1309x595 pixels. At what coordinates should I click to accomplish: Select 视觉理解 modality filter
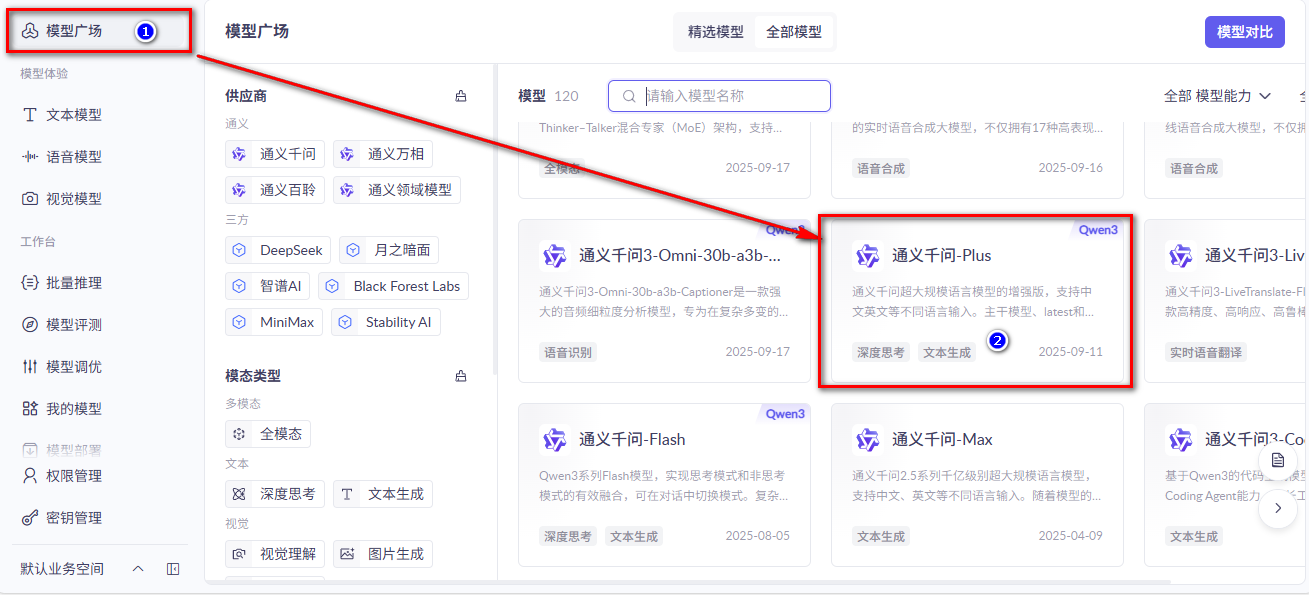[275, 554]
